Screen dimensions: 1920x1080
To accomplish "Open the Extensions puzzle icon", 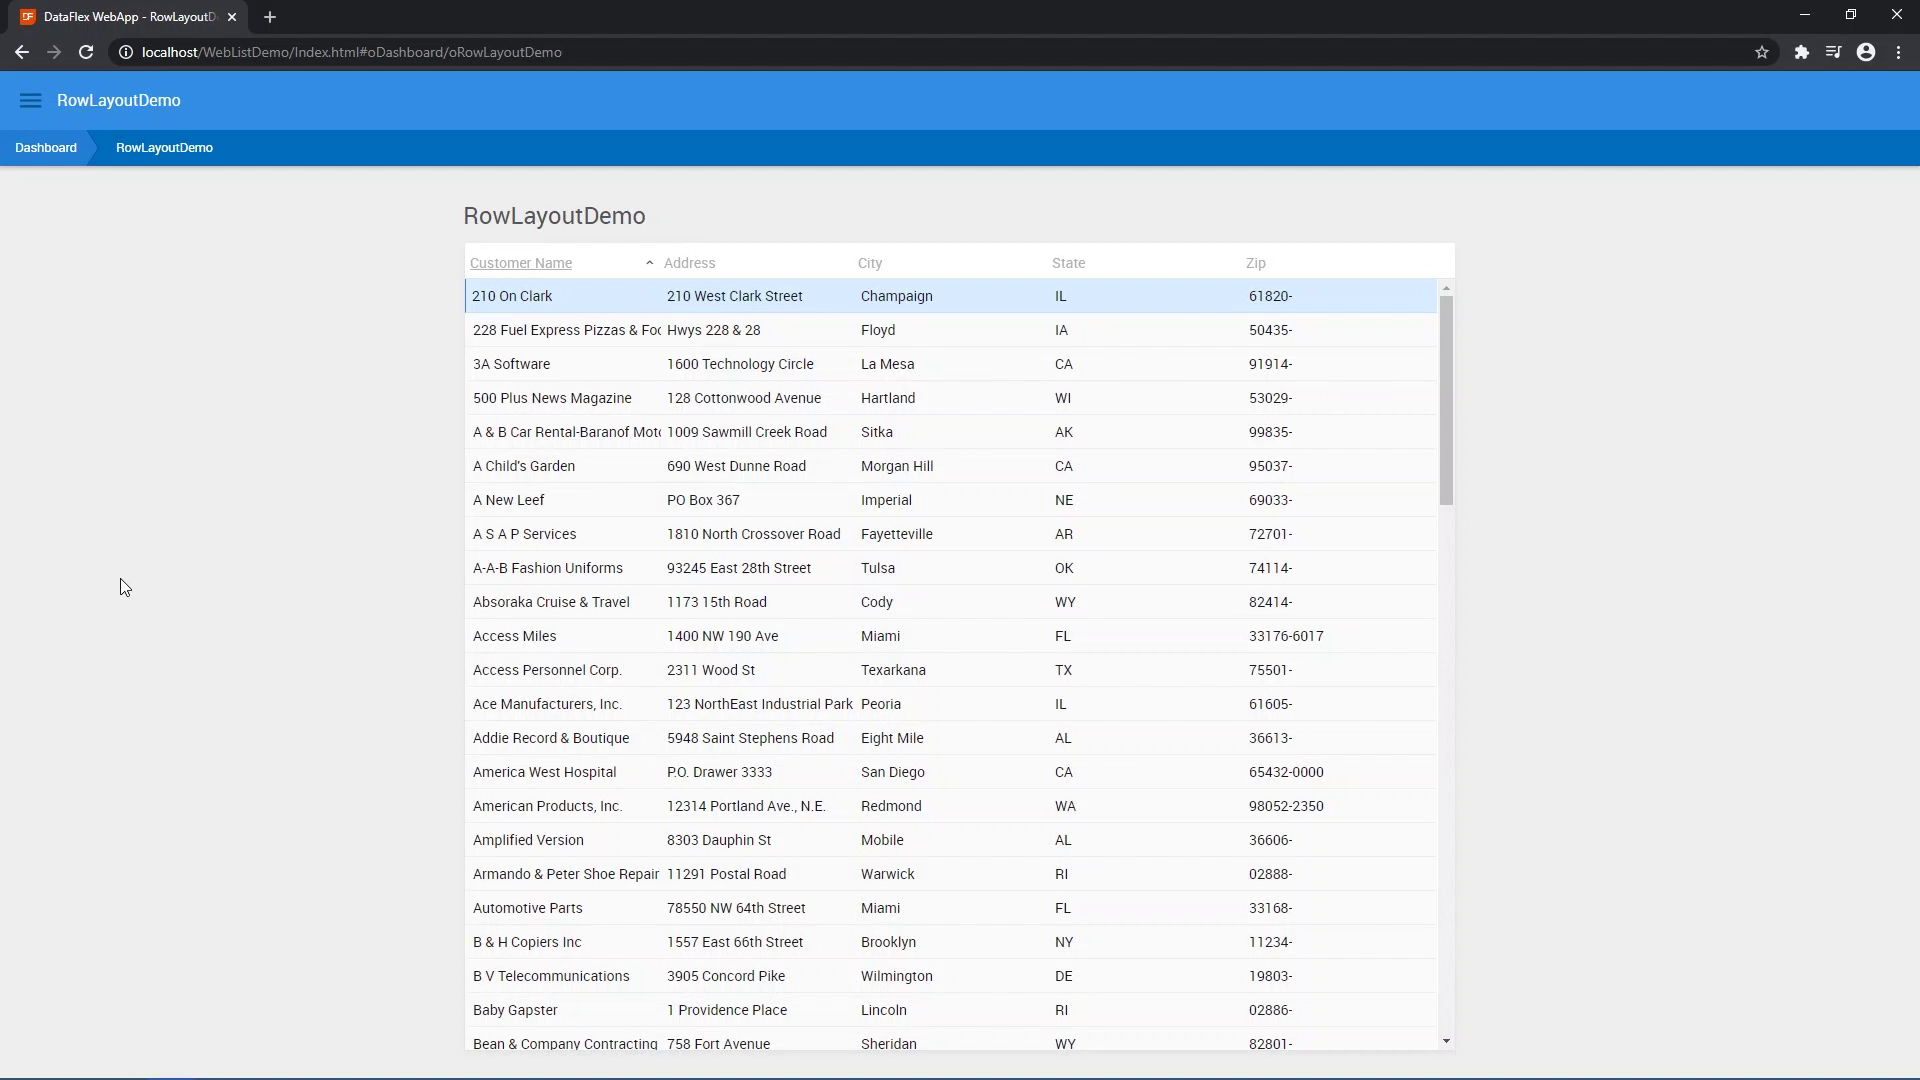I will tap(1801, 52).
